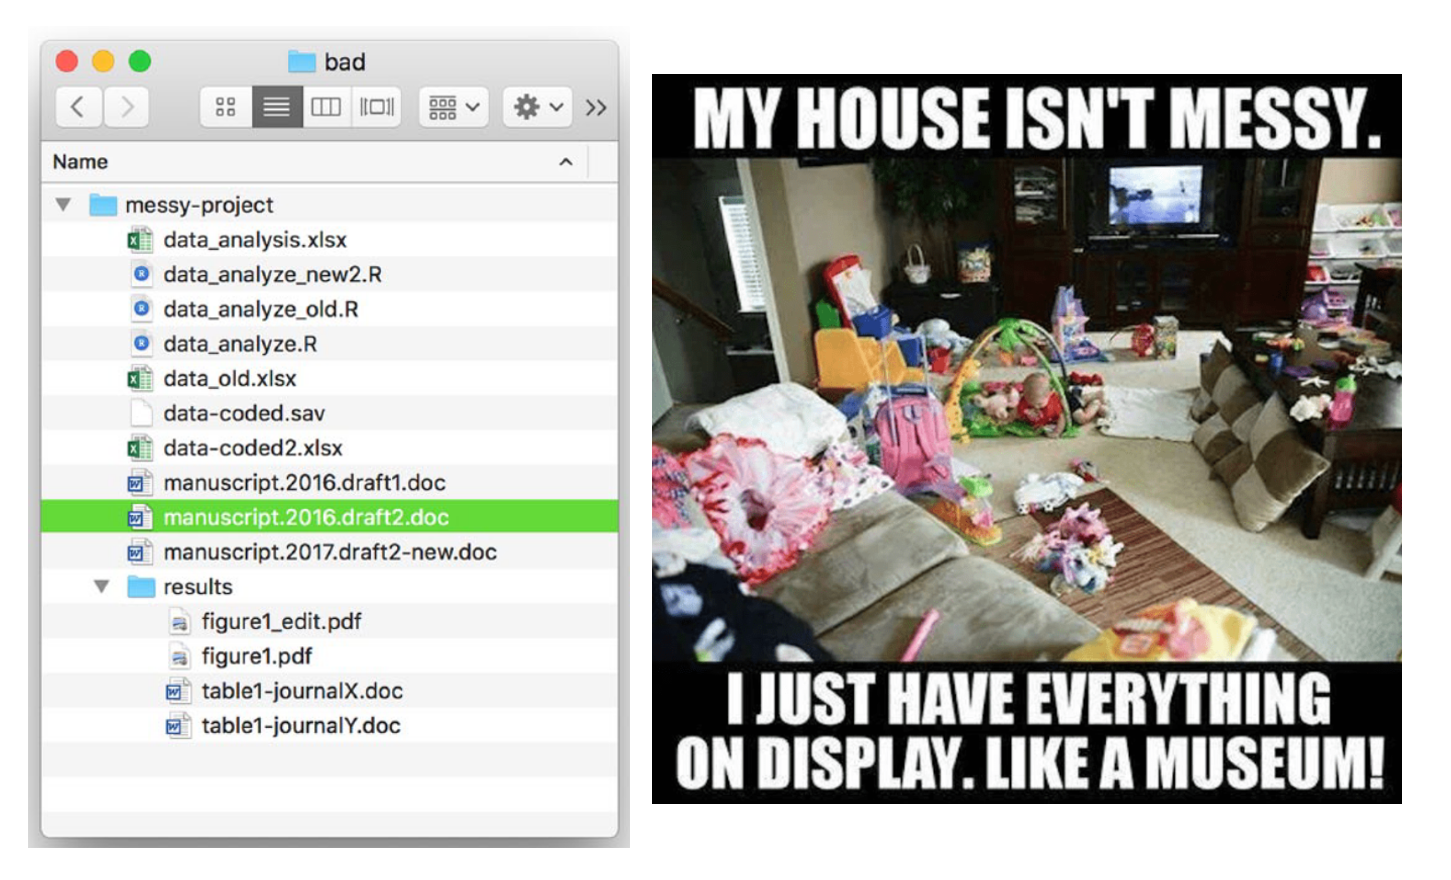Click the Excel icon of data-coded2.xlsx
The width and height of the screenshot is (1451, 880).
point(140,448)
